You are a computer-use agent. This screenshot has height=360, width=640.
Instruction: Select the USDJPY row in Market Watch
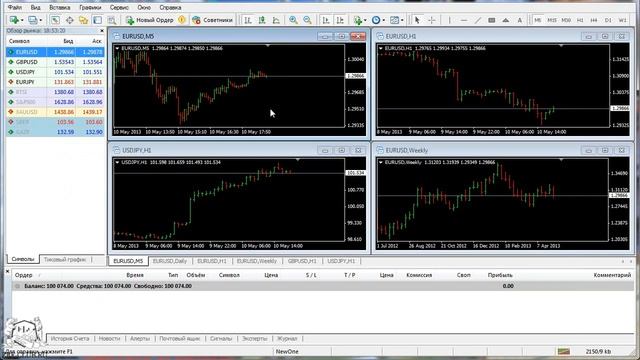click(x=55, y=72)
